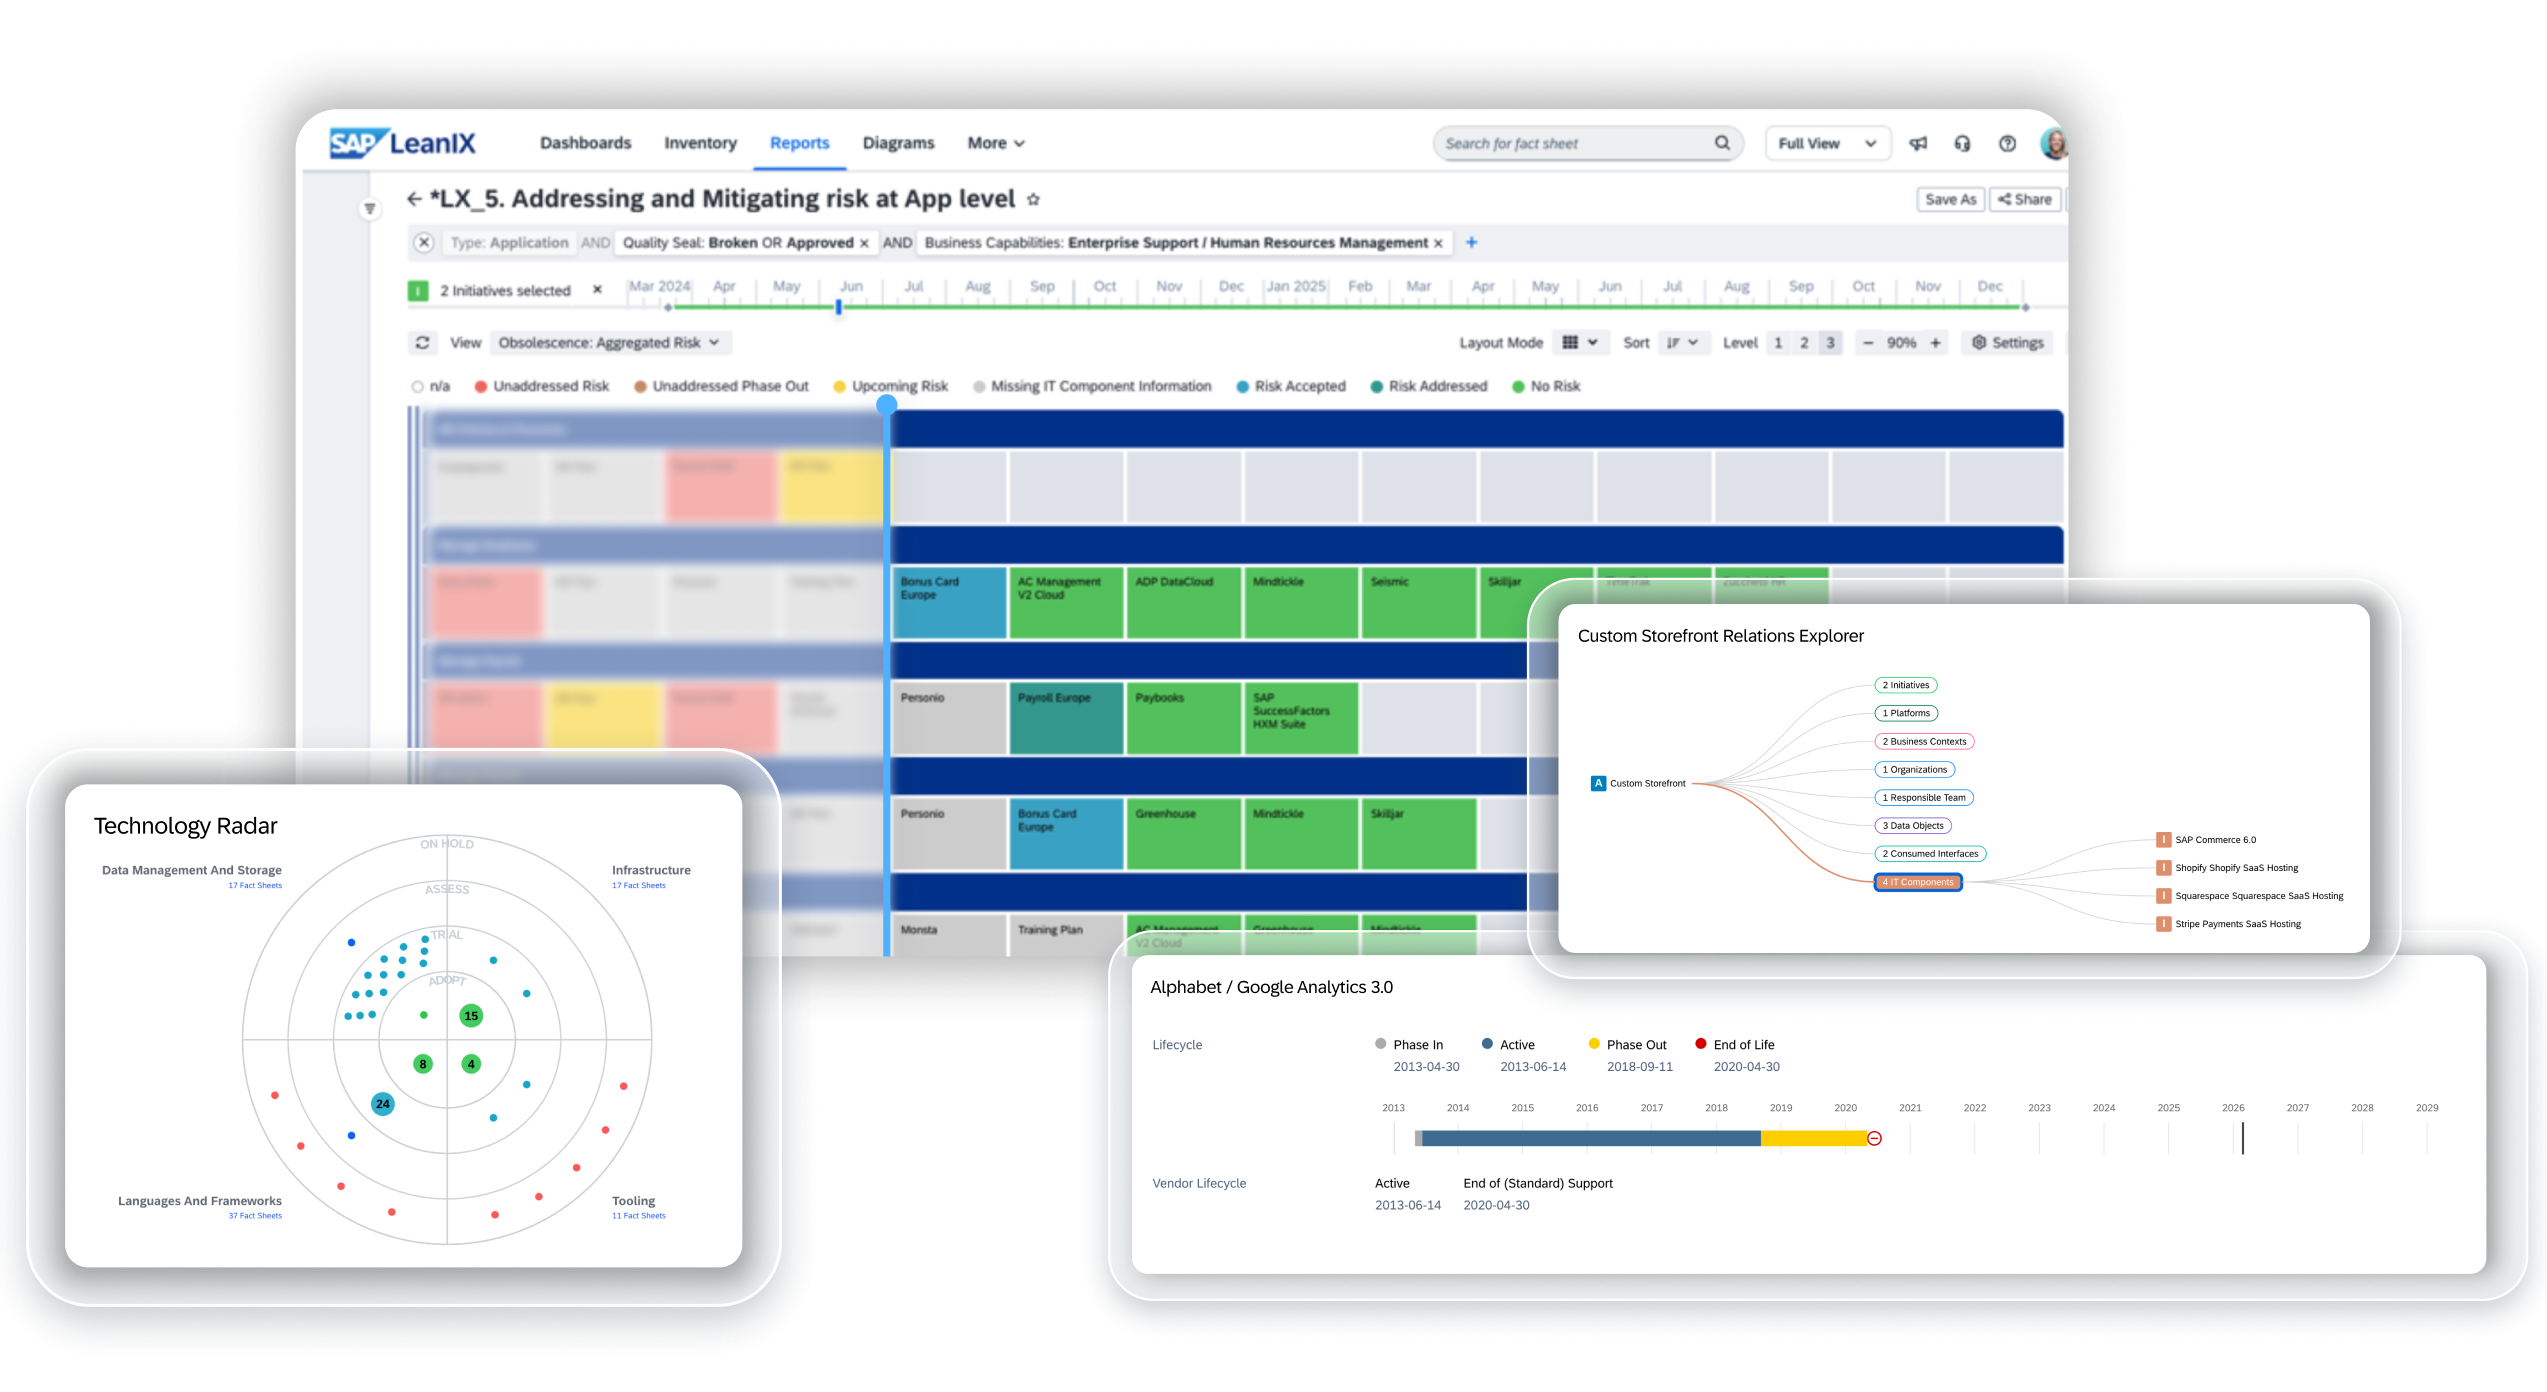The width and height of the screenshot is (2547, 1392).
Task: Click the Share button
Action: [2025, 200]
